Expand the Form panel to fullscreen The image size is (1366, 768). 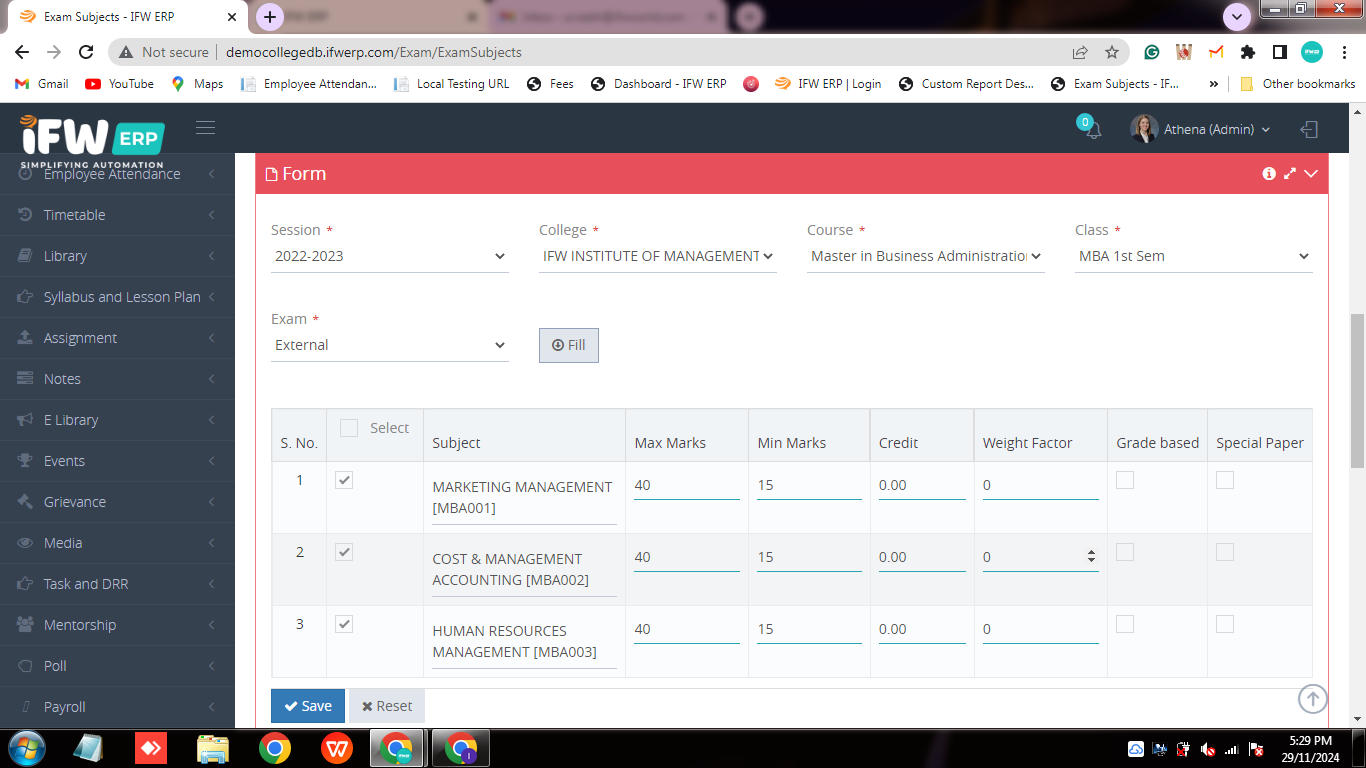[x=1290, y=173]
